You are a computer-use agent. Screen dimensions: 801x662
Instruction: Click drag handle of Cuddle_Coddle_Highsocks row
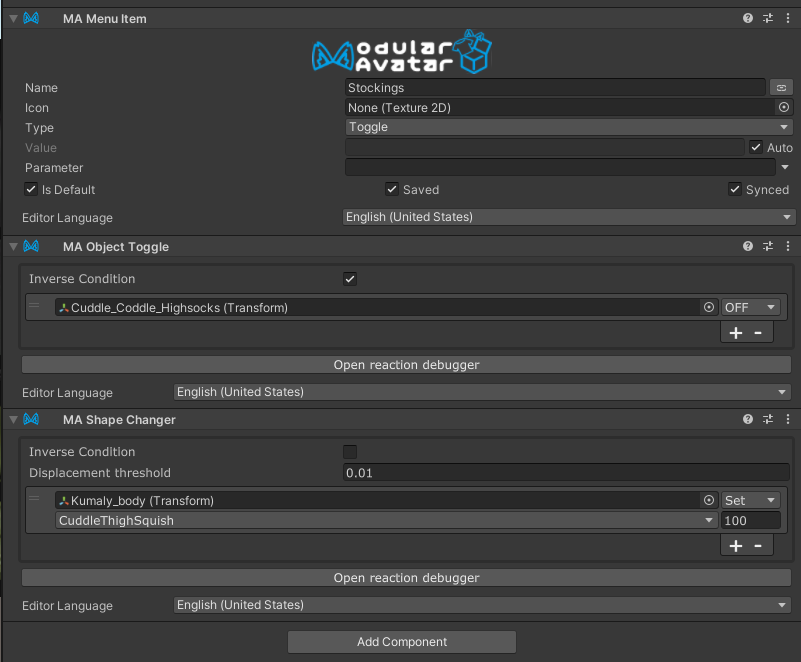tap(34, 305)
